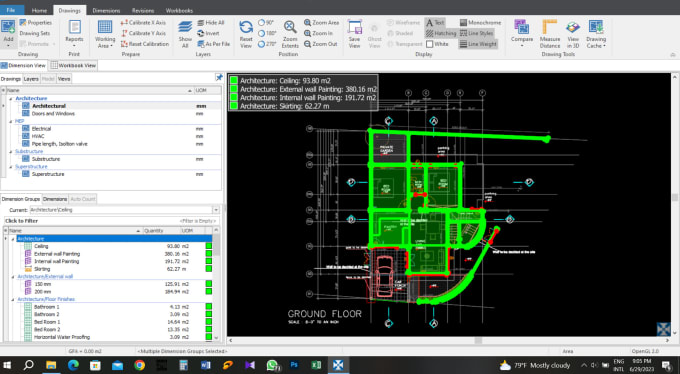Open the Current dimension group dropdown
The width and height of the screenshot is (680, 374).
[216, 210]
